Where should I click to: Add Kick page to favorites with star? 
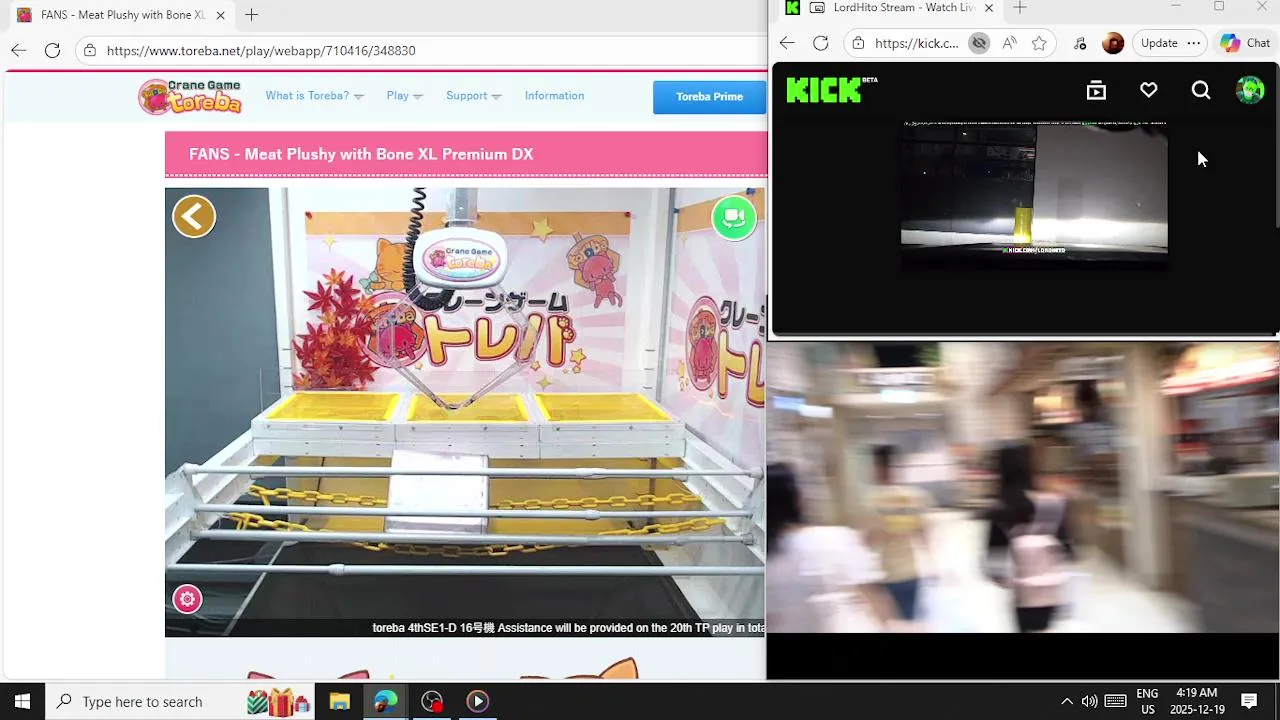(x=1039, y=43)
